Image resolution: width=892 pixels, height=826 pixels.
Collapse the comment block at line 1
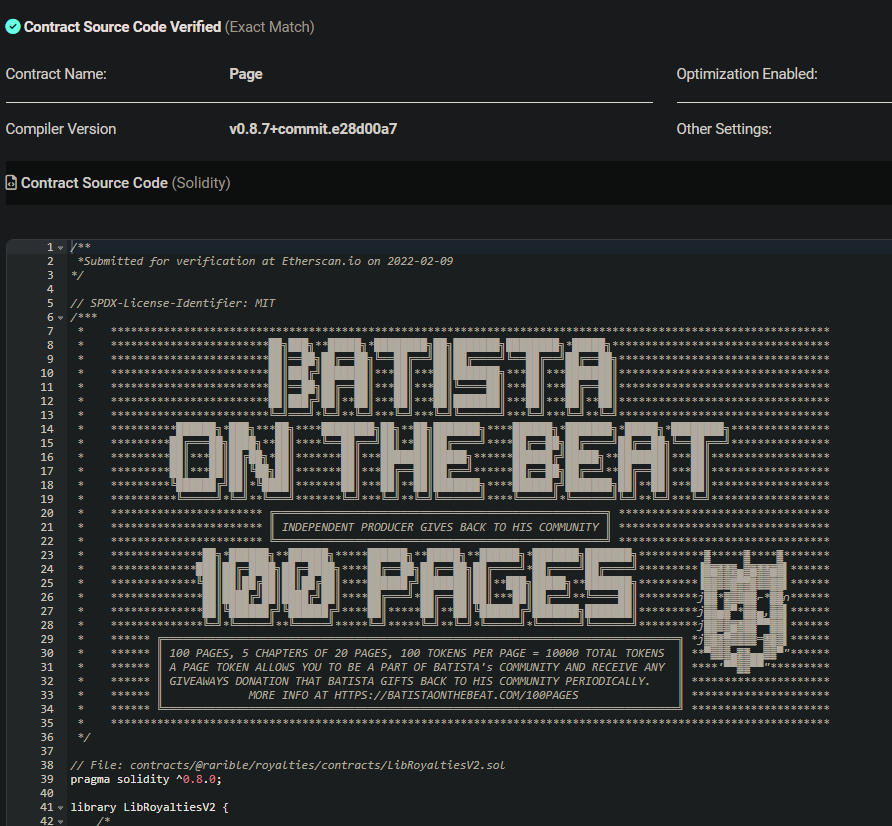[x=61, y=247]
